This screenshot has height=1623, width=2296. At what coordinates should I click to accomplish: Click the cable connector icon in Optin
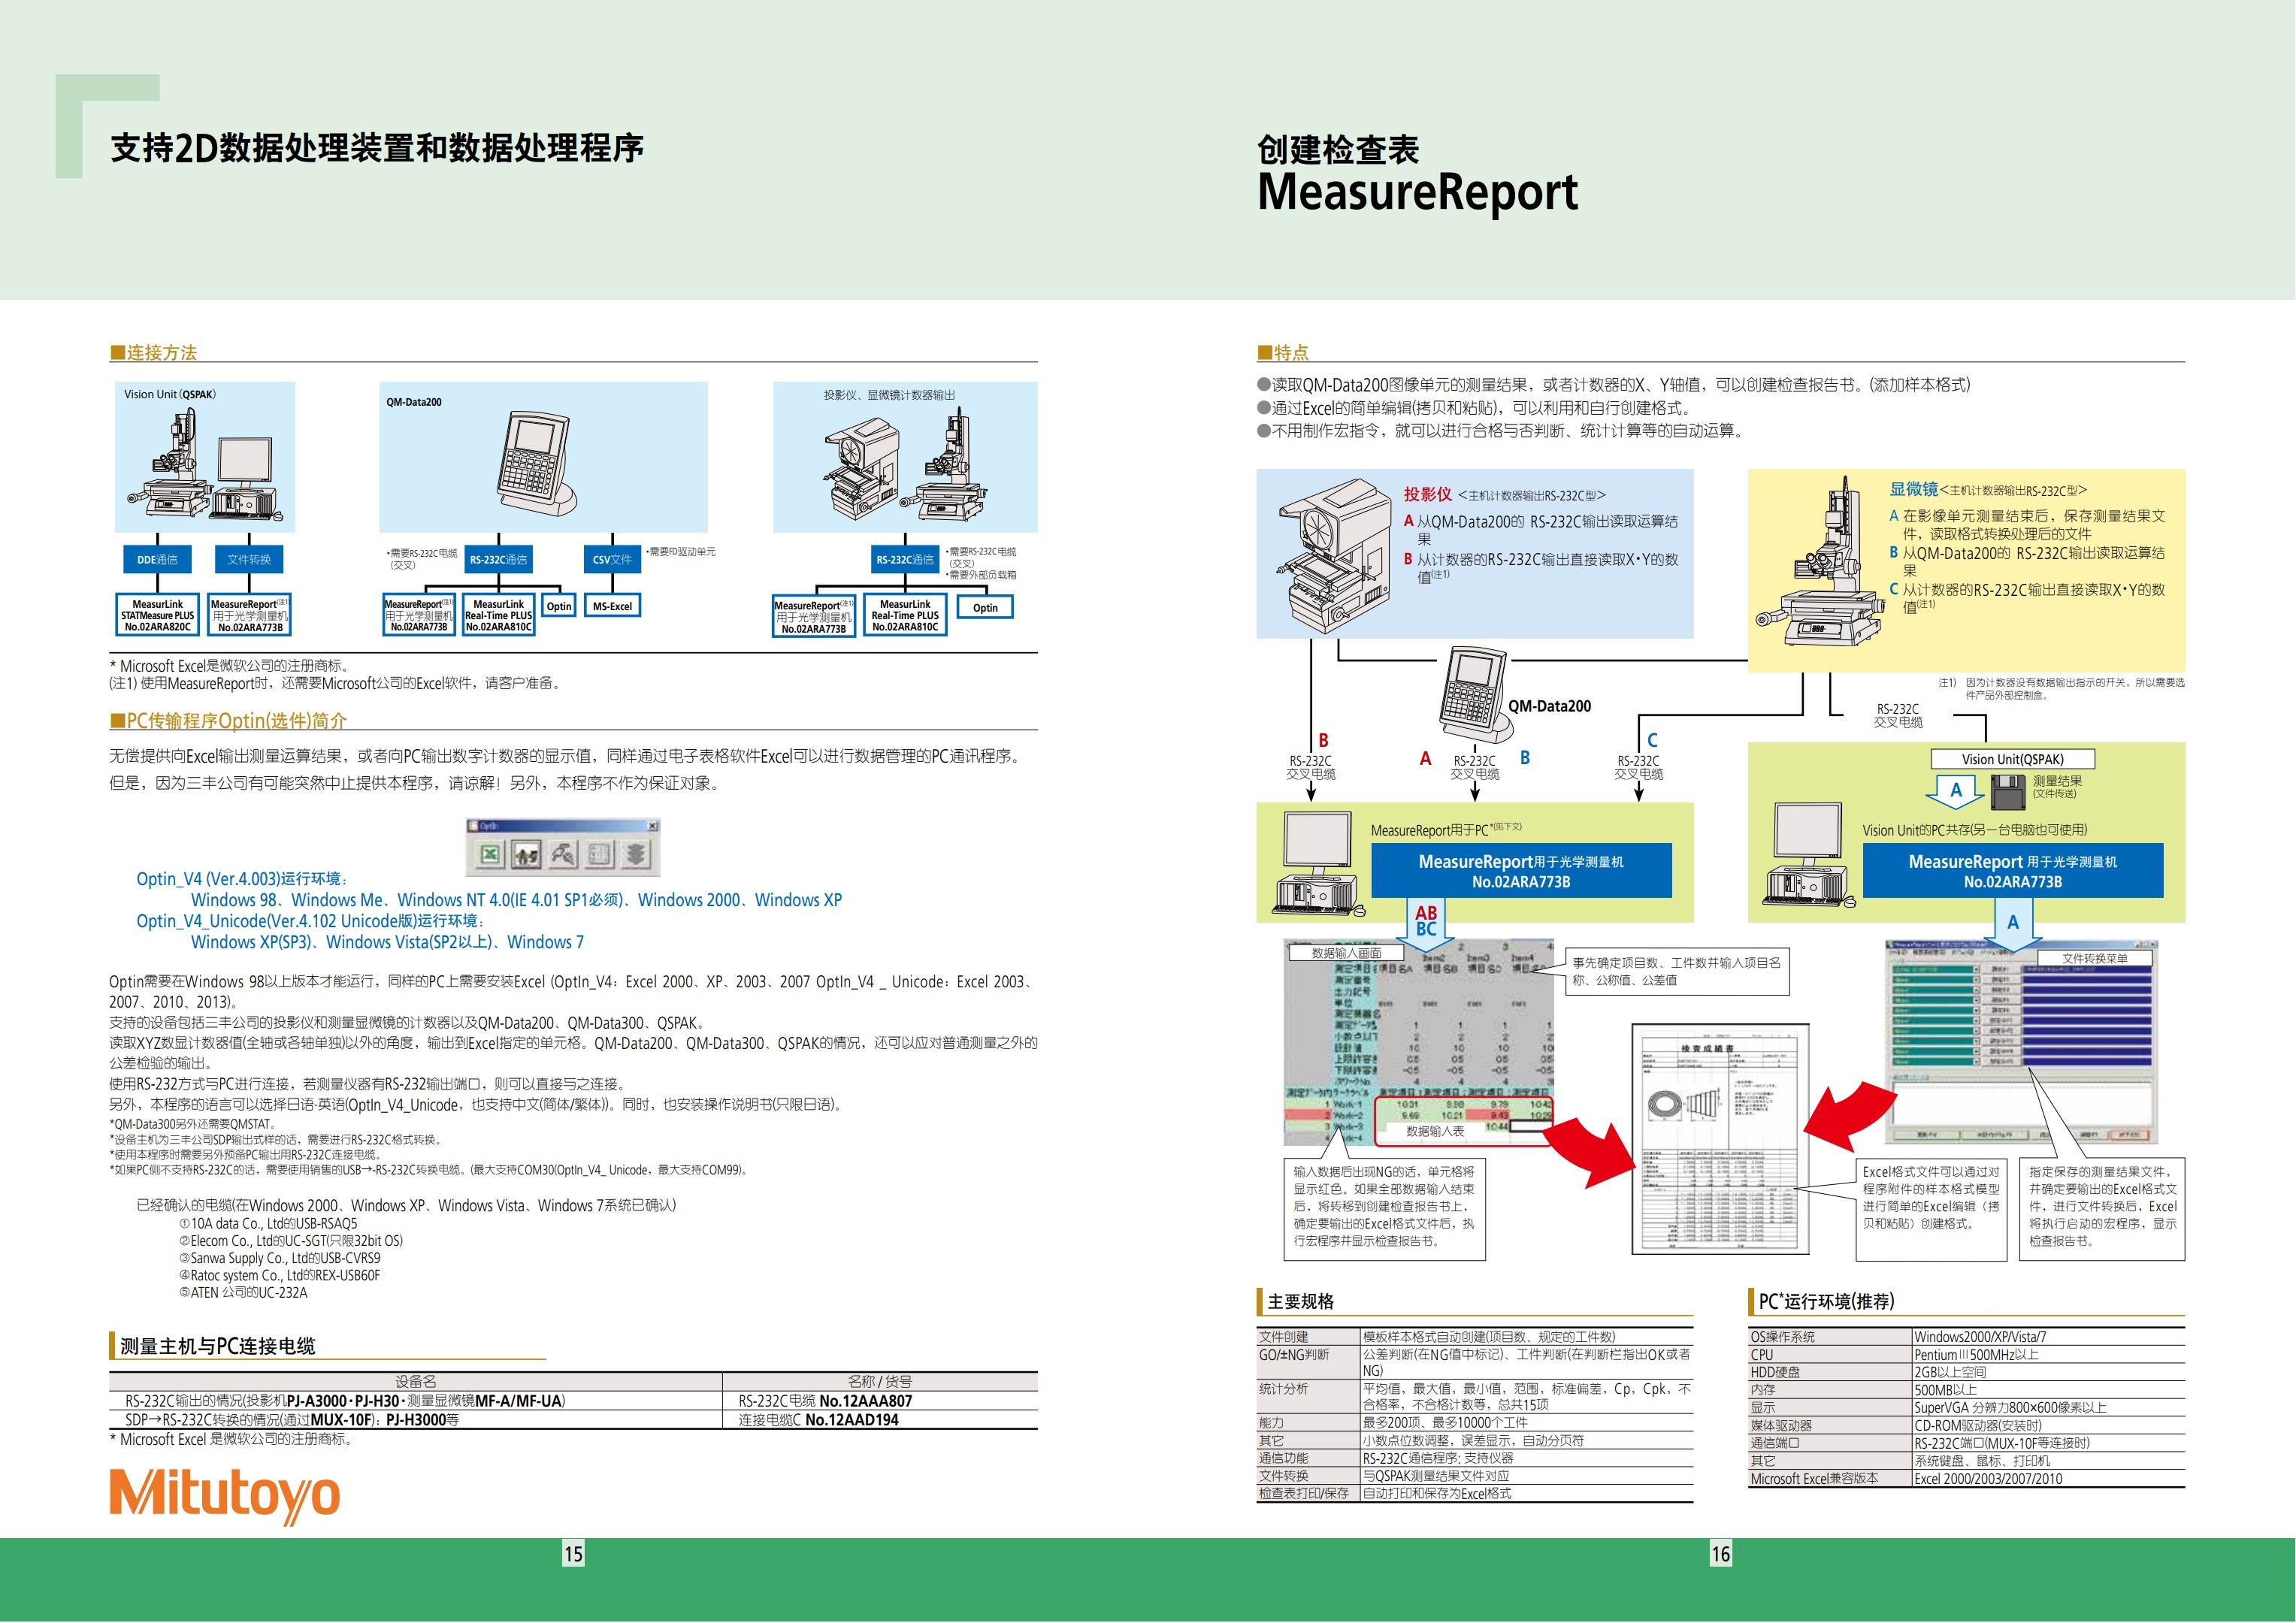coord(563,854)
